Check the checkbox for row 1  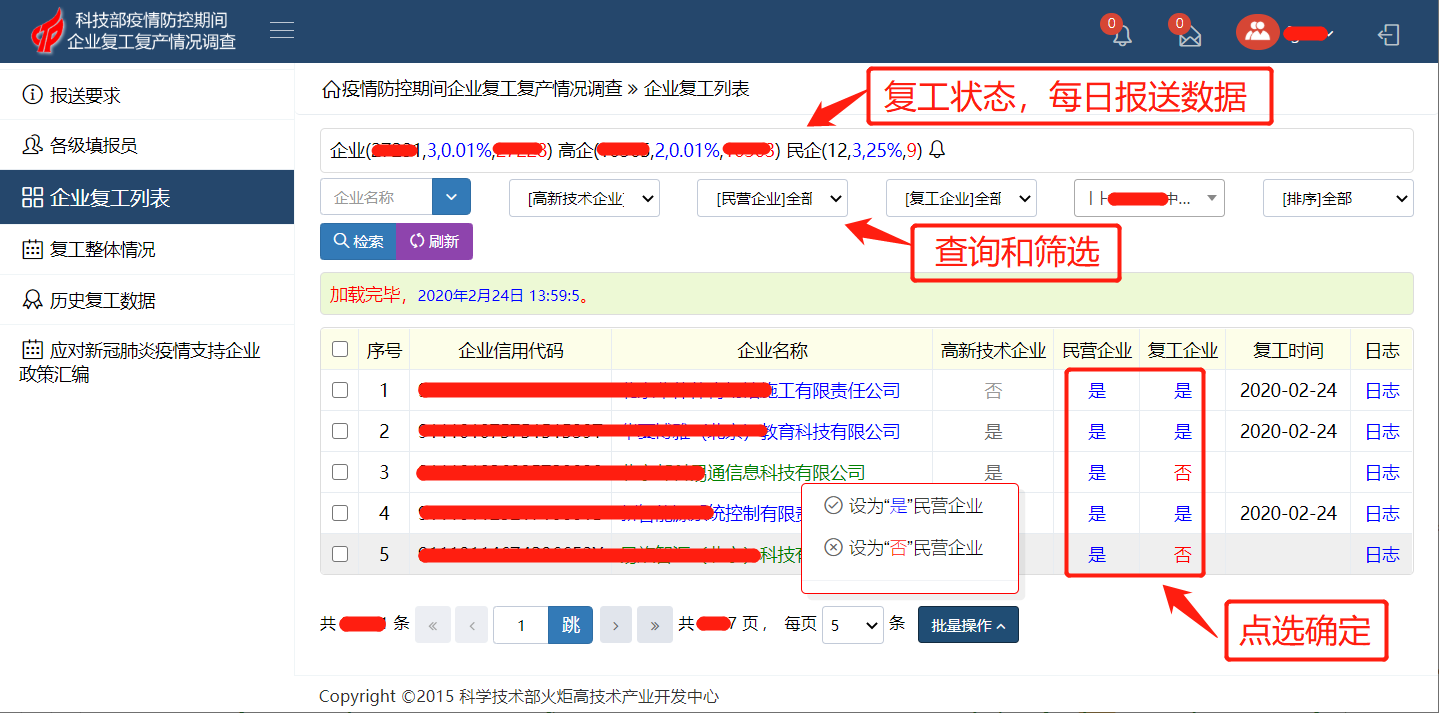340,390
